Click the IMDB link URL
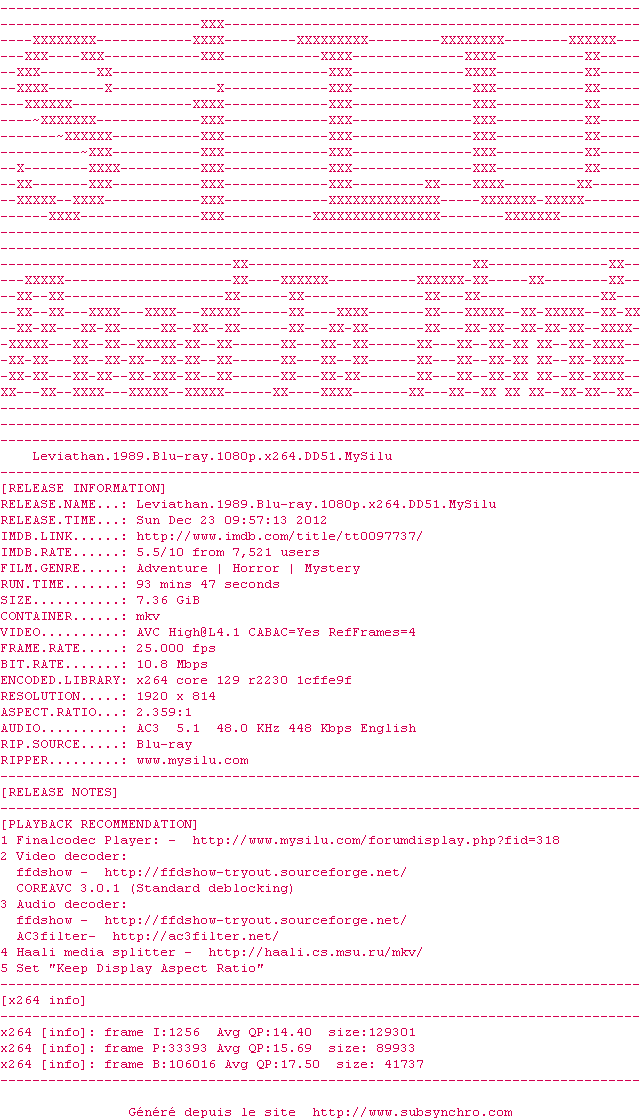640x1120 pixels. pos(279,536)
